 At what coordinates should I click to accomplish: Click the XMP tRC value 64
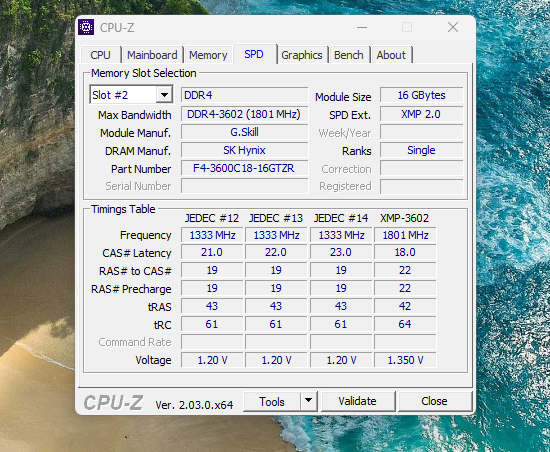pos(405,324)
